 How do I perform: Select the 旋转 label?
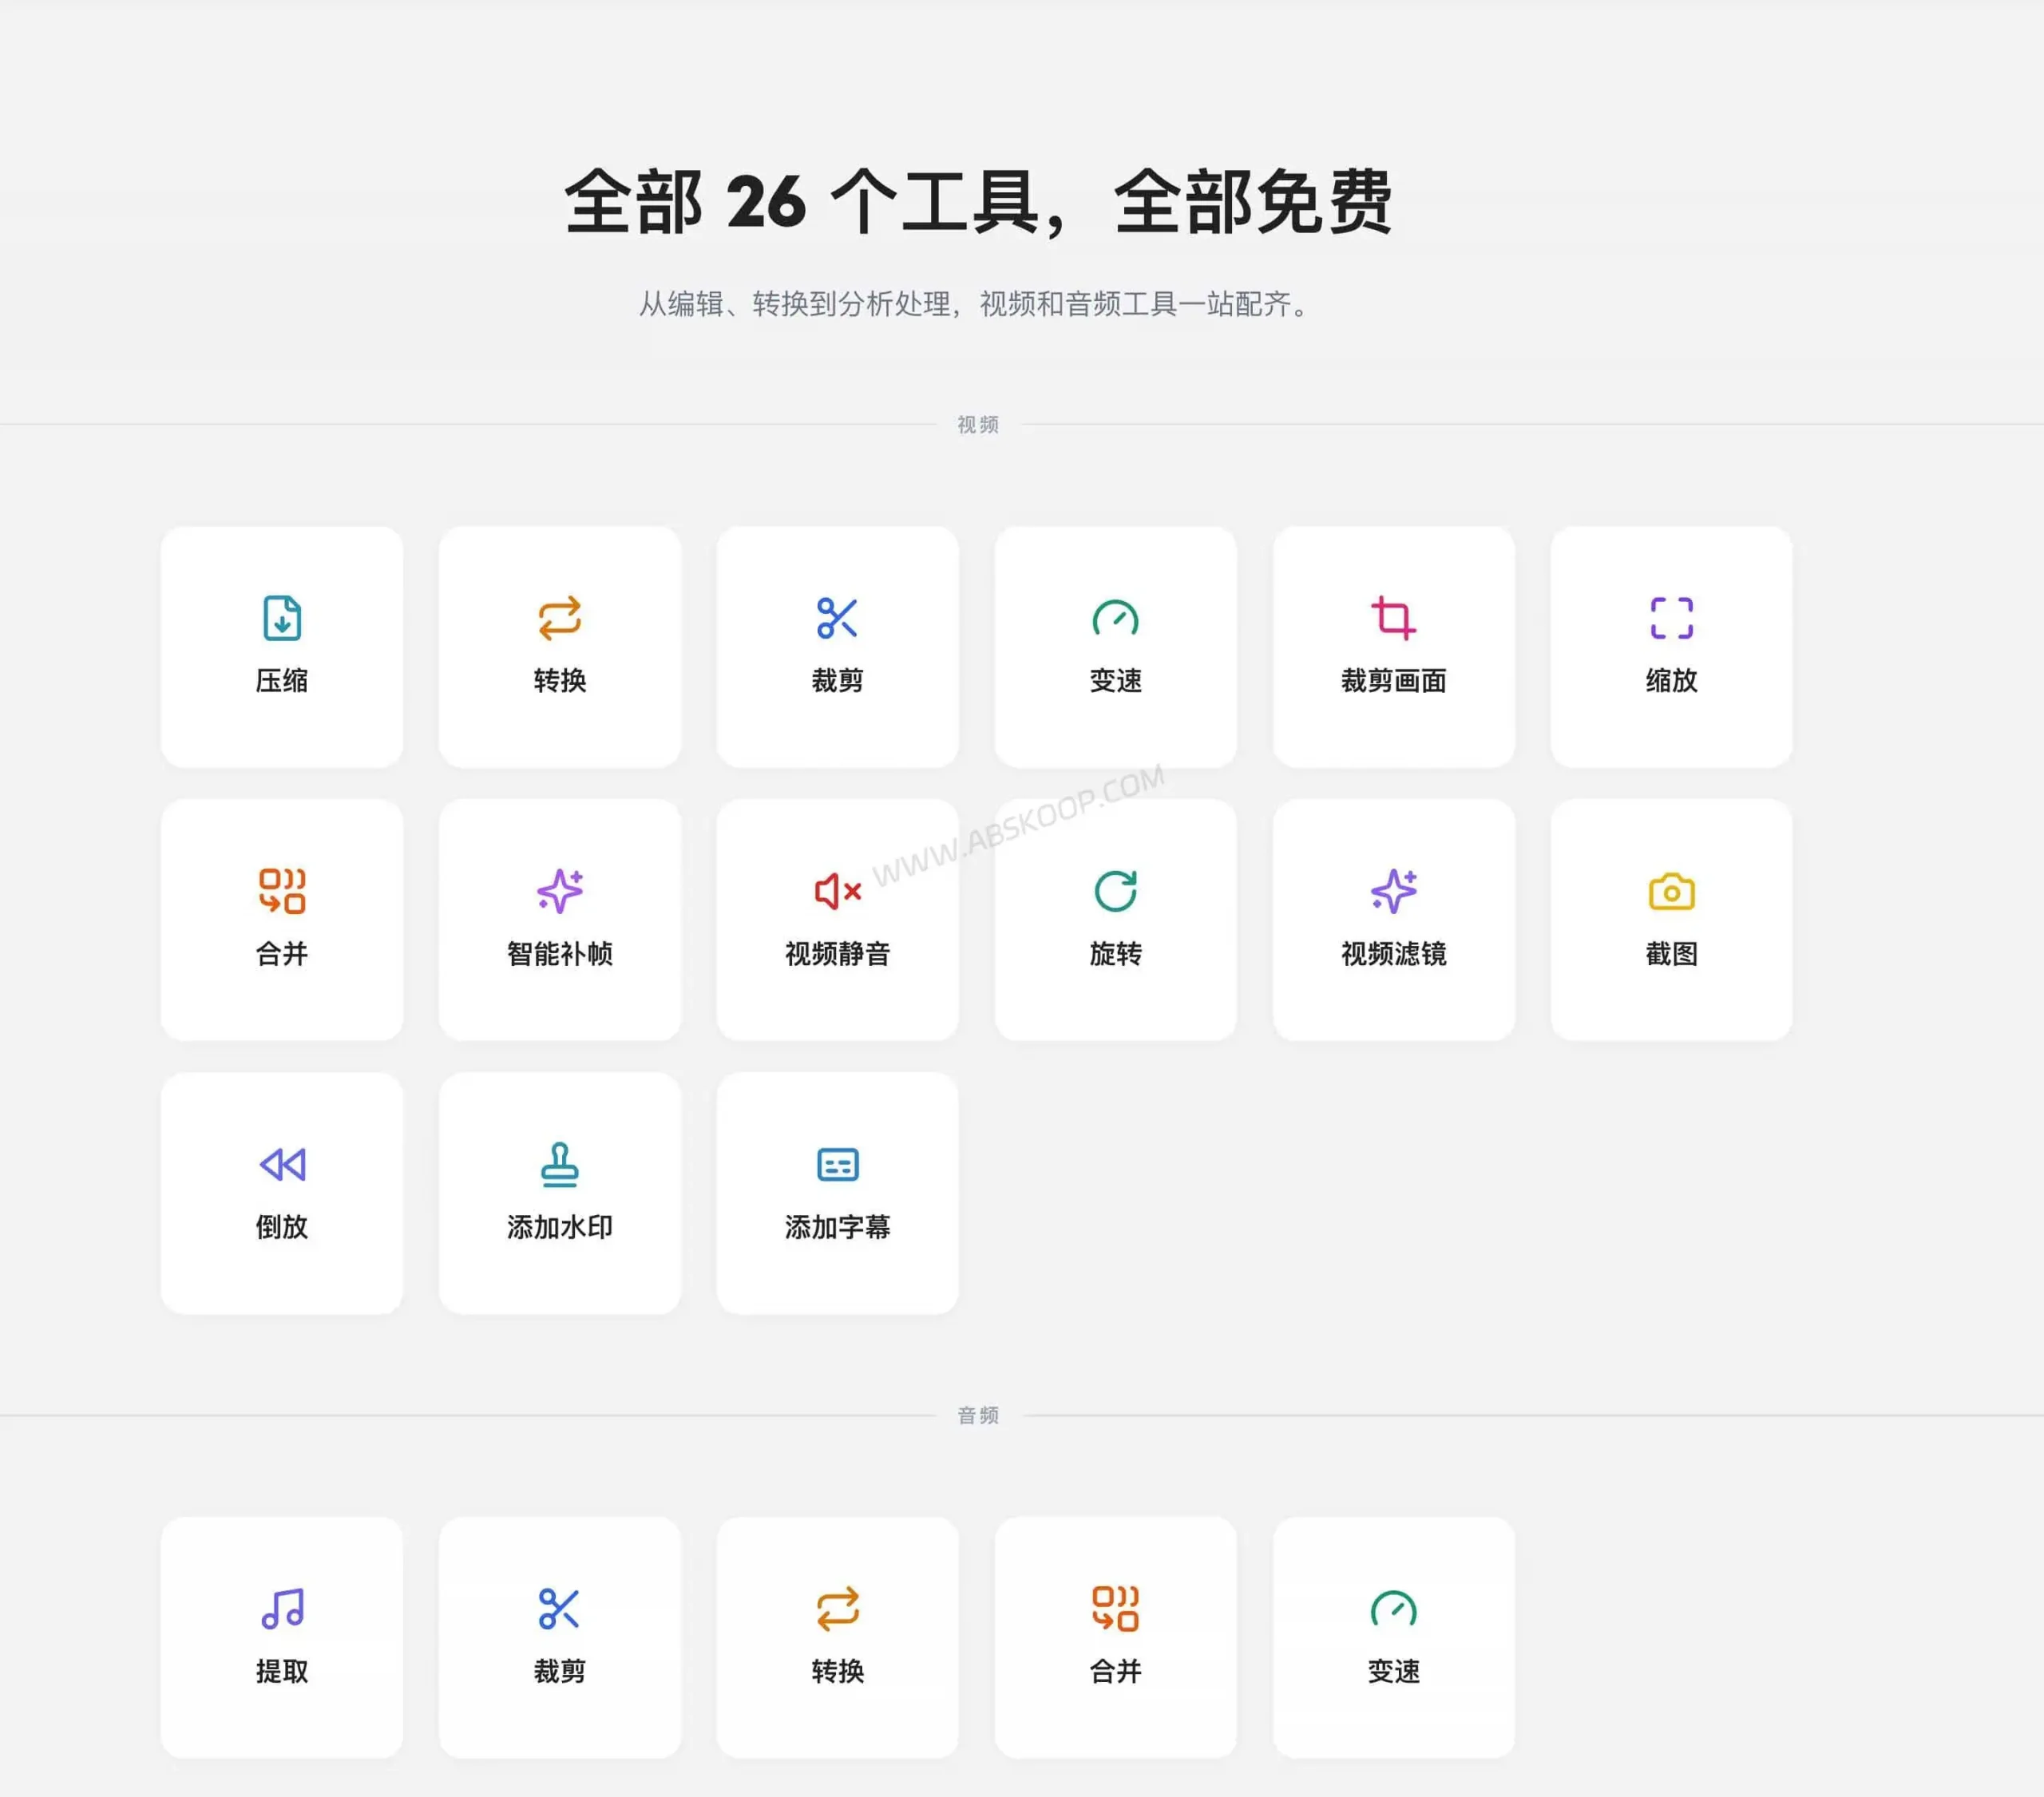click(x=1115, y=954)
